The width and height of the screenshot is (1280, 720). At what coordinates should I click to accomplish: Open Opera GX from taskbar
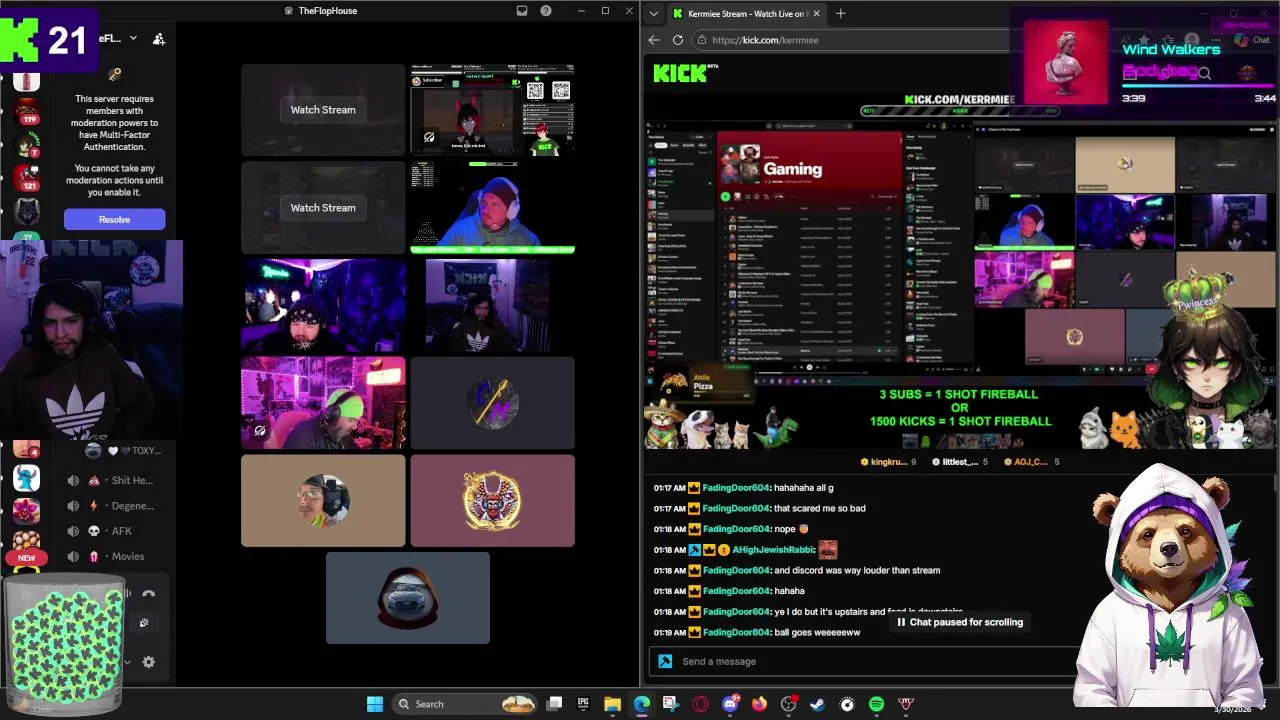pos(701,704)
